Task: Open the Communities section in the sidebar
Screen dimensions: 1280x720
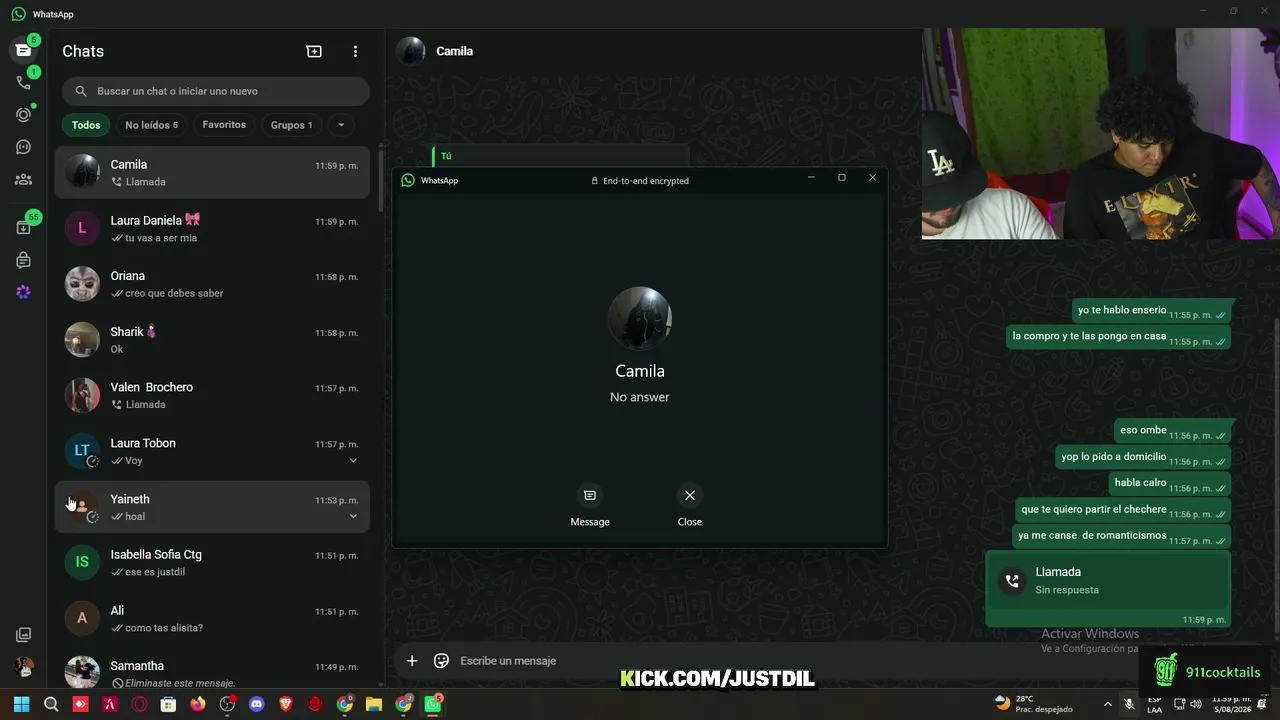Action: pyautogui.click(x=23, y=180)
